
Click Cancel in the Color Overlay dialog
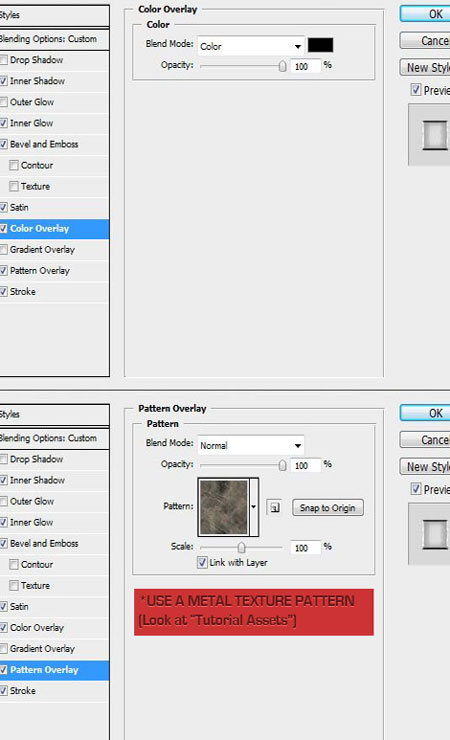coord(425,41)
